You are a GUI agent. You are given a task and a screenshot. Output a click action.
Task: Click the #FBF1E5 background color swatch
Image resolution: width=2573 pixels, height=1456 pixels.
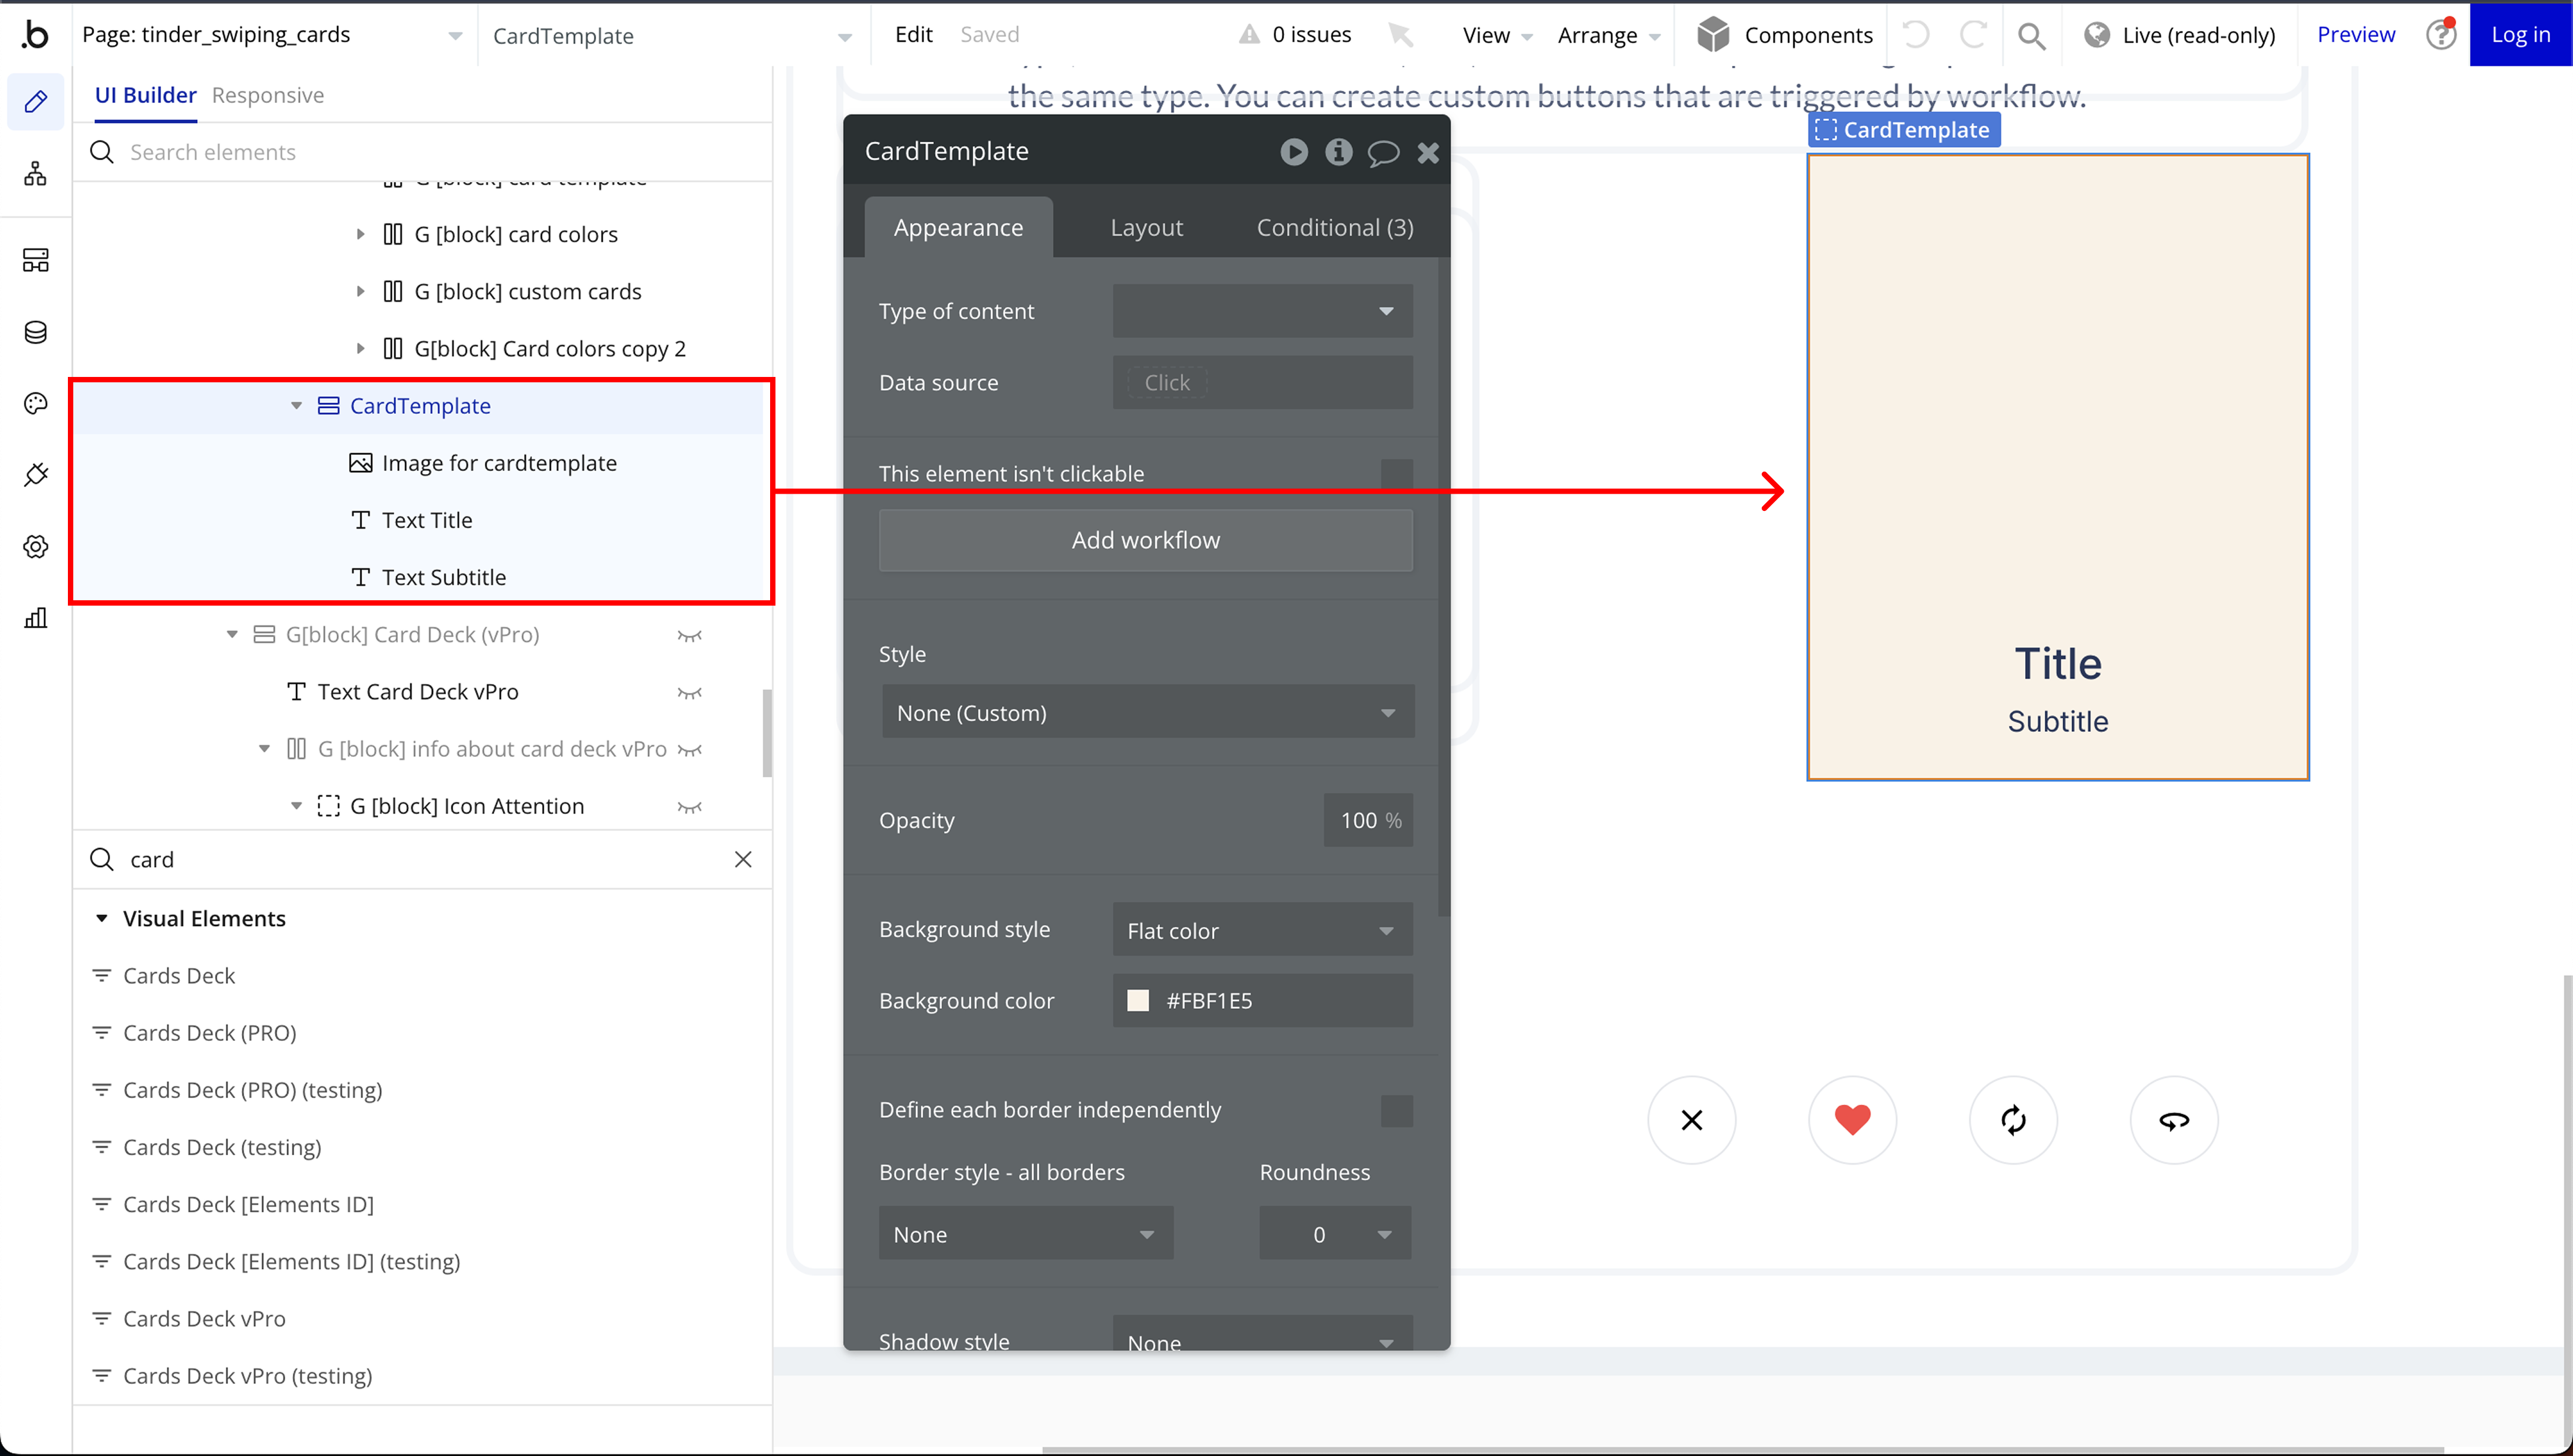[x=1138, y=1001]
